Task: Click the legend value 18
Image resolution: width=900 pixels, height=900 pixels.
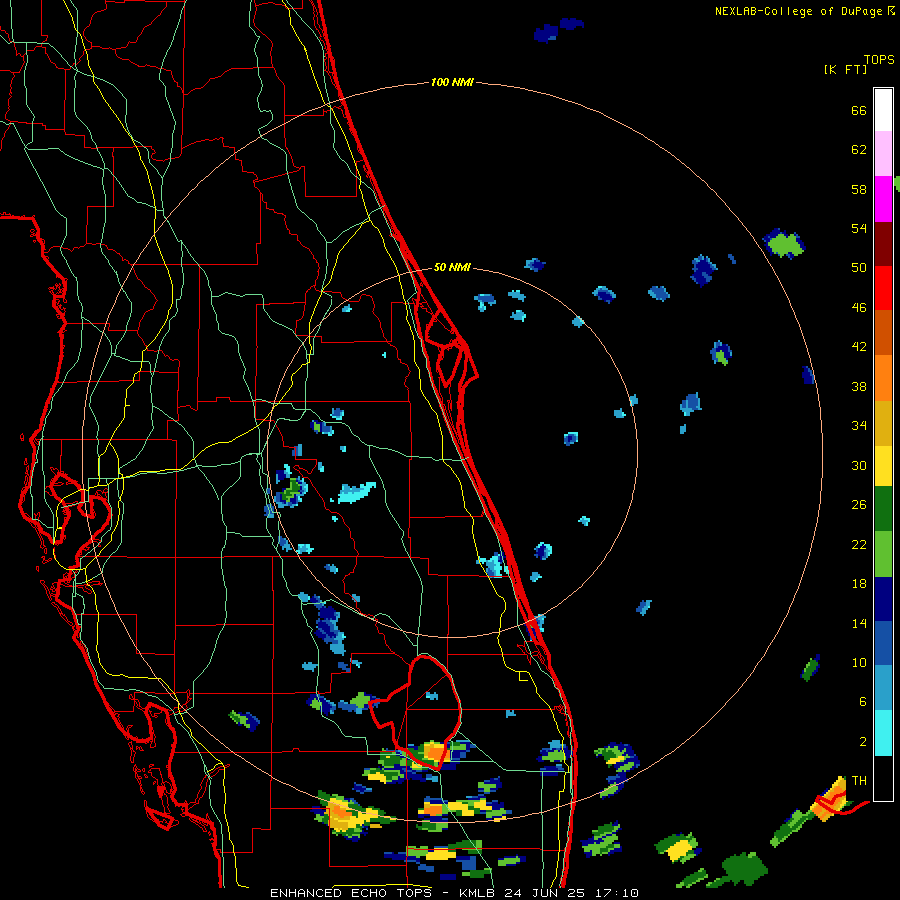Action: pyautogui.click(x=859, y=584)
